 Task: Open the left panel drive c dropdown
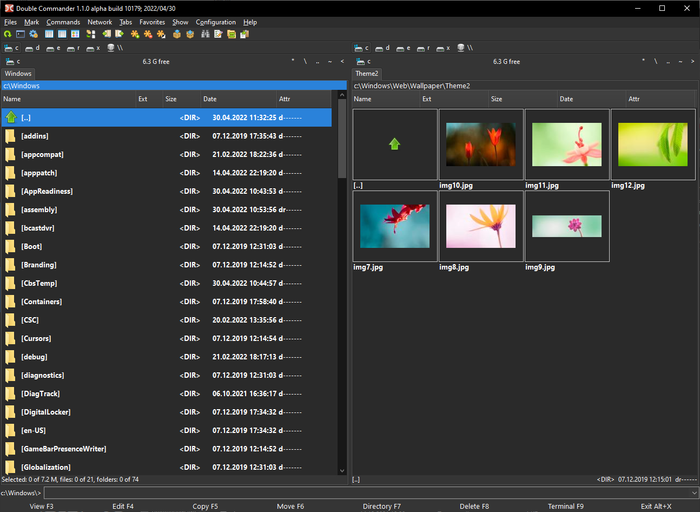(12, 61)
